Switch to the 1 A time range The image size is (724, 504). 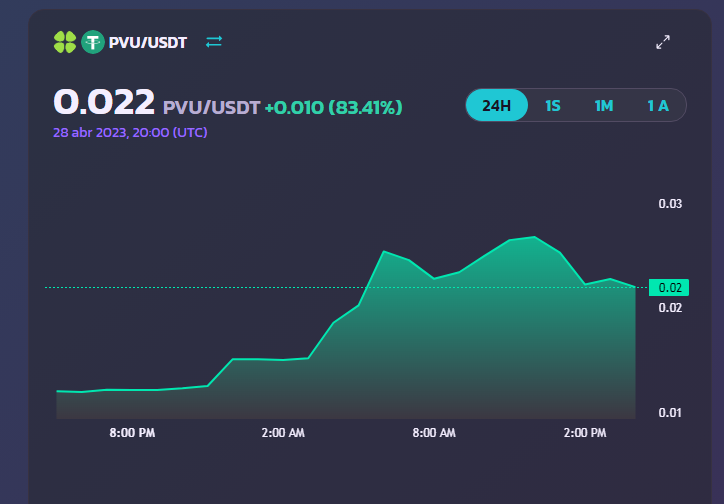click(x=658, y=106)
